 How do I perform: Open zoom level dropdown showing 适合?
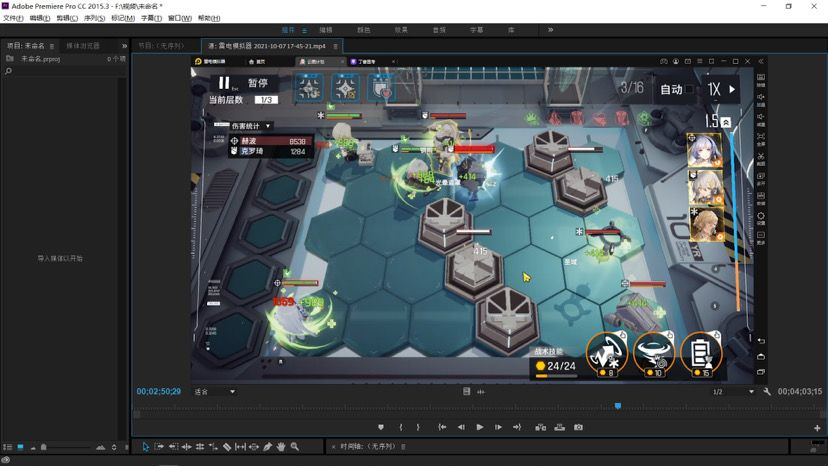pyautogui.click(x=214, y=392)
